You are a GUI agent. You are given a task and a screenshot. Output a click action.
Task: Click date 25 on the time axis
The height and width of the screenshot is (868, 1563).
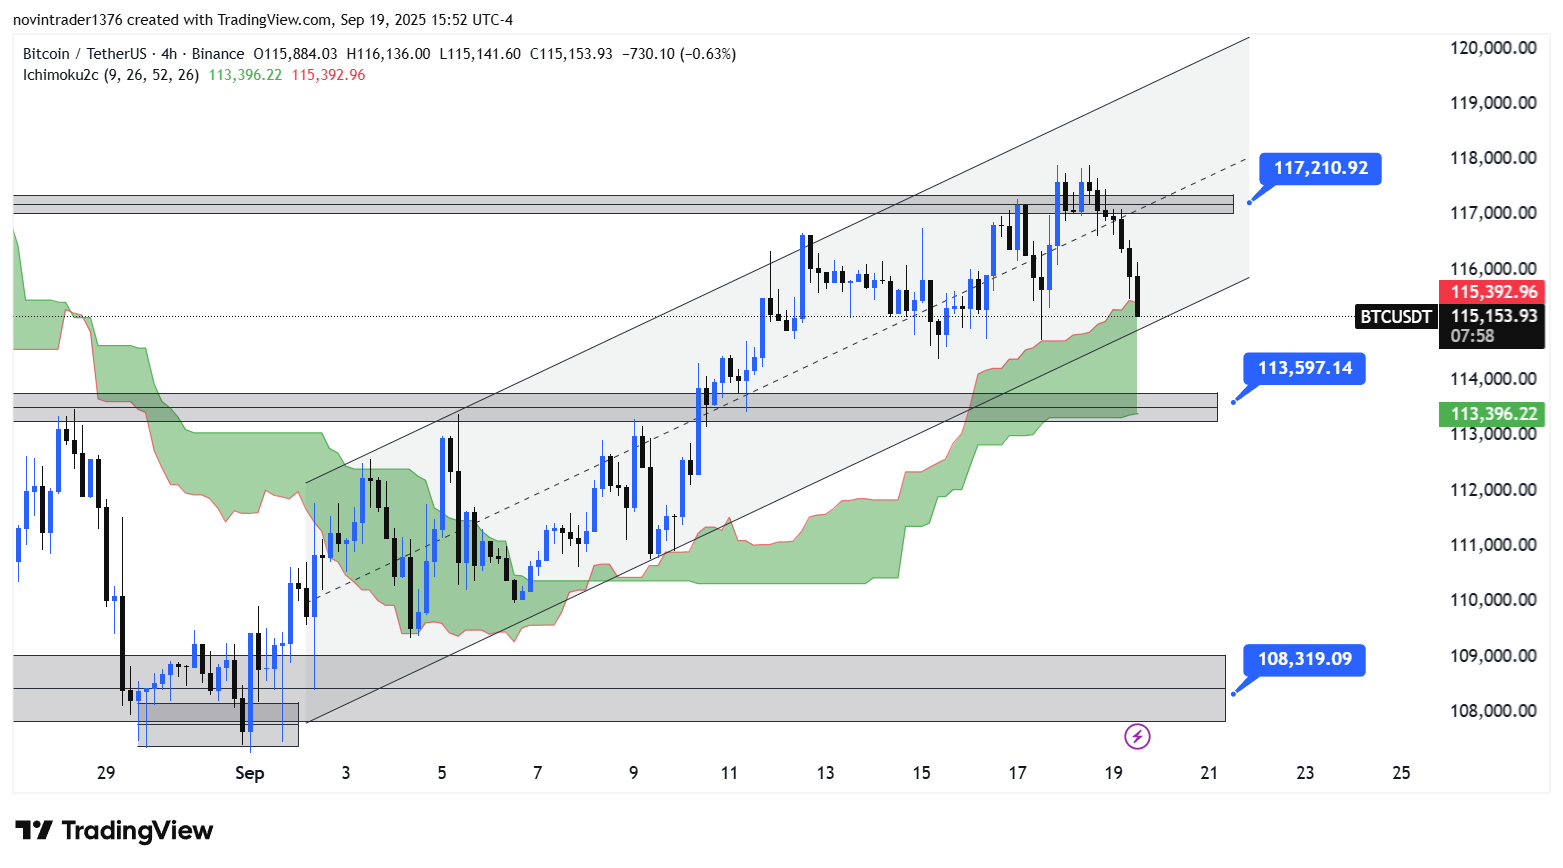[x=1401, y=773]
